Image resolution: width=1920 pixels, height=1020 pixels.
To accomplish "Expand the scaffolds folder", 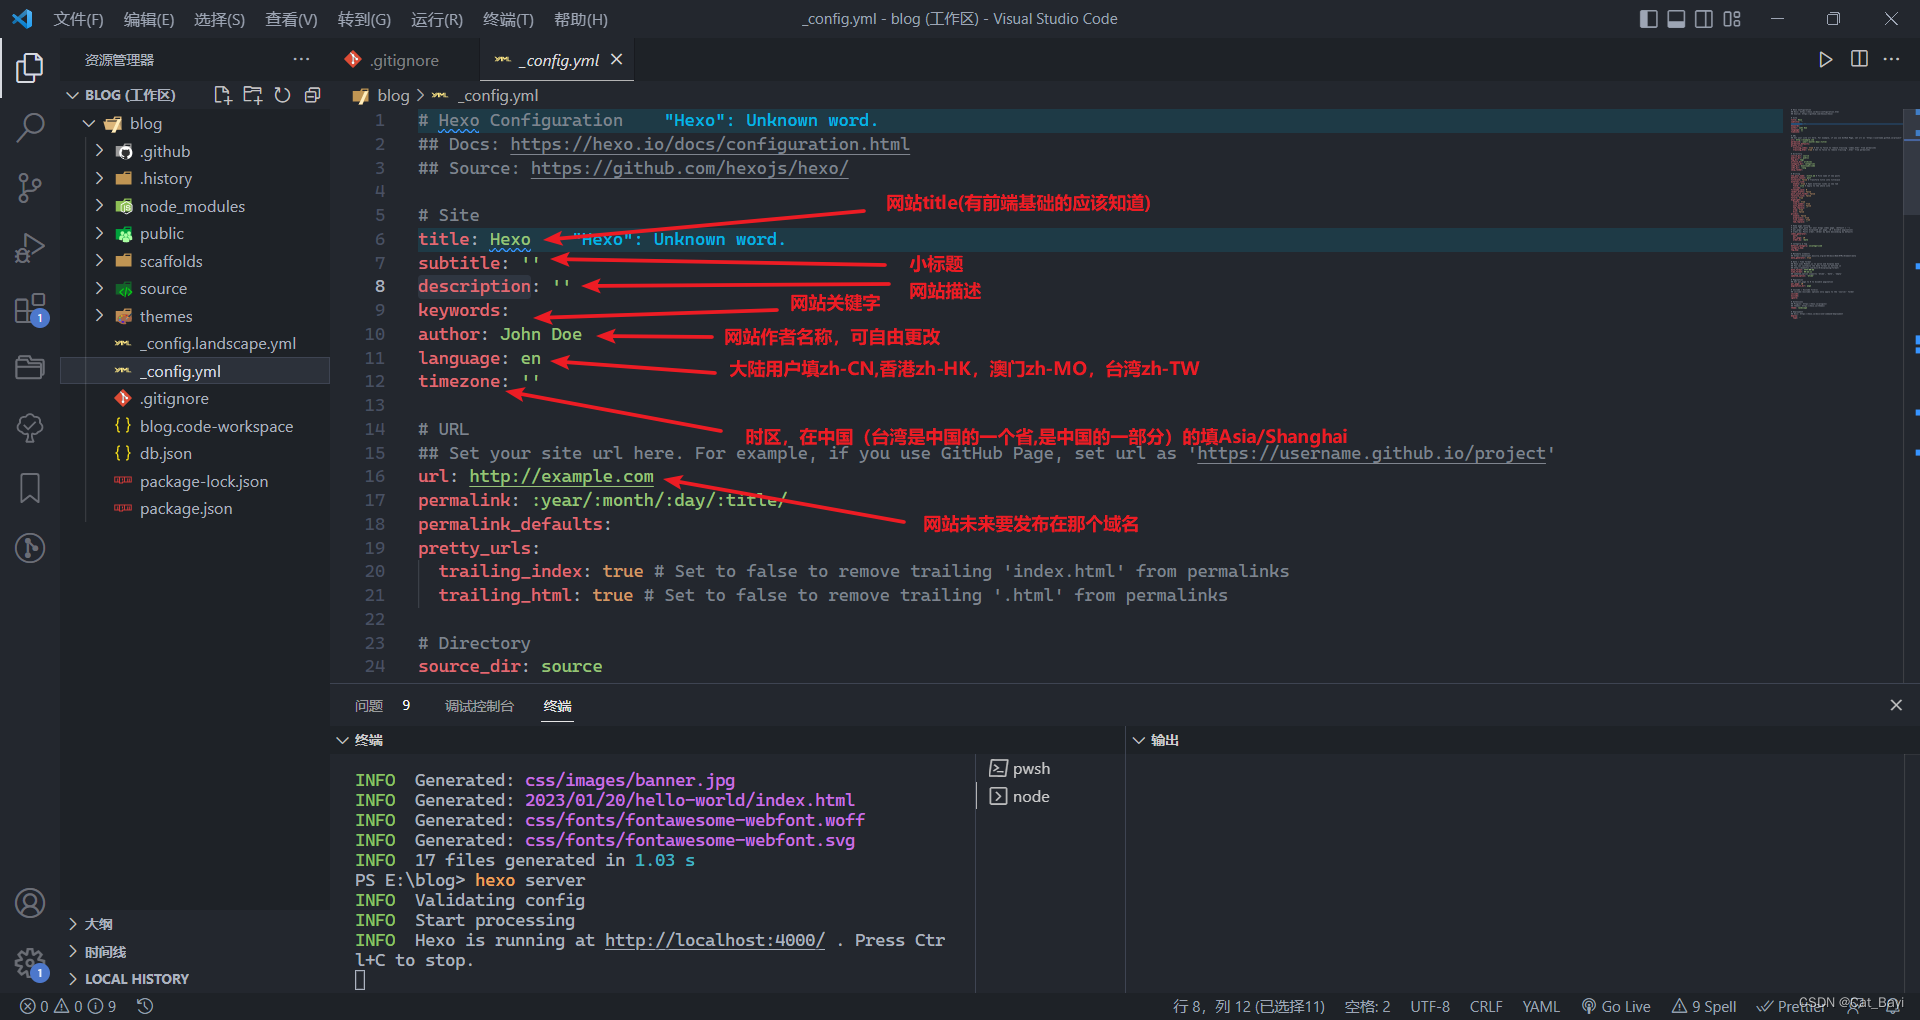I will click(194, 261).
